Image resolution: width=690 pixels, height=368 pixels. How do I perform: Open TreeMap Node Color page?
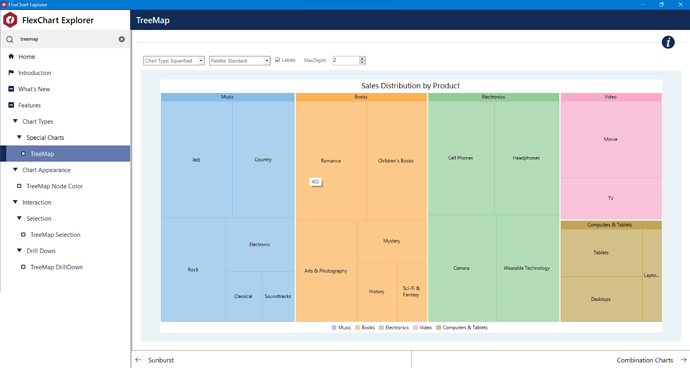pyautogui.click(x=55, y=186)
